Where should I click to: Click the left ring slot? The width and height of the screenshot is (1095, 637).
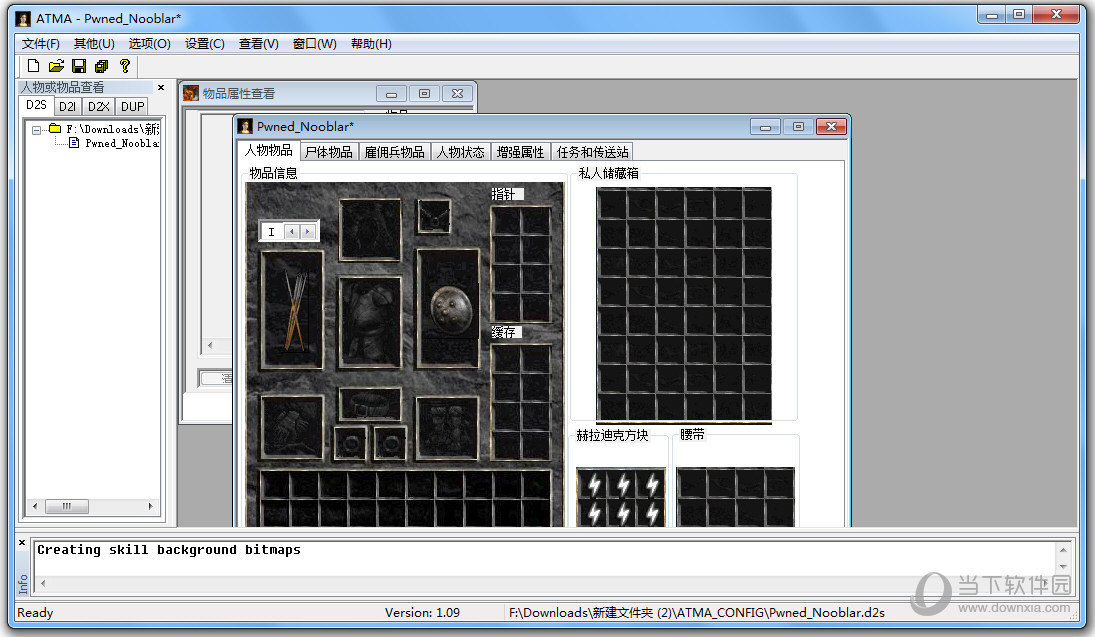[x=351, y=443]
